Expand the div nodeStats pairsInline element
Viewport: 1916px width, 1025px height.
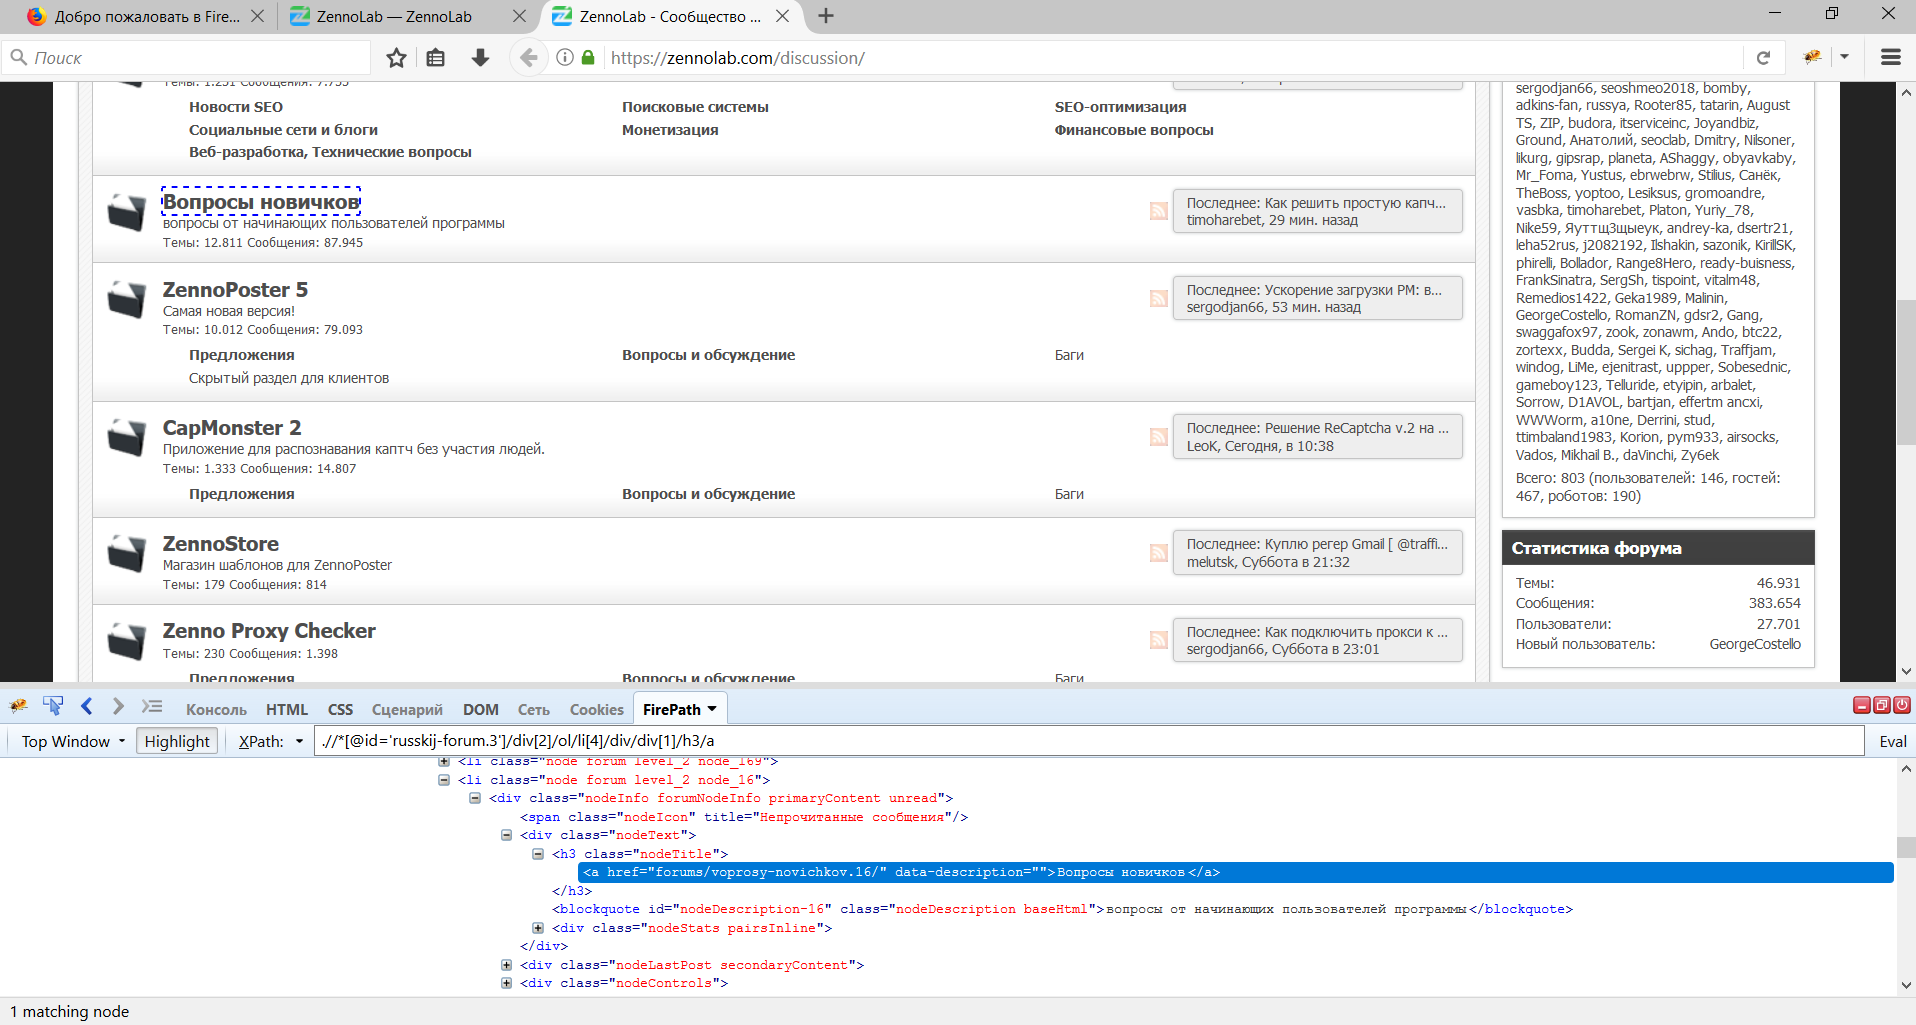(x=538, y=928)
